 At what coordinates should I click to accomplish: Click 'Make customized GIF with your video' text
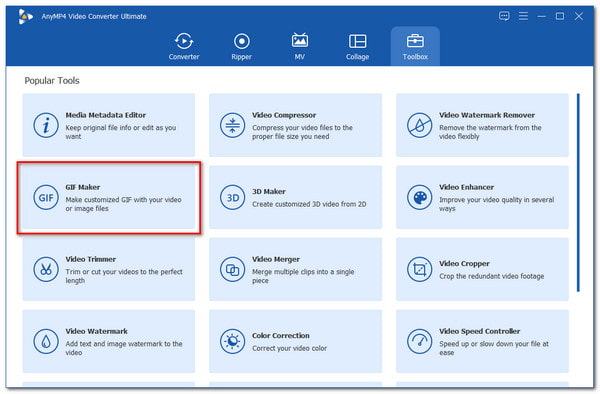(123, 200)
